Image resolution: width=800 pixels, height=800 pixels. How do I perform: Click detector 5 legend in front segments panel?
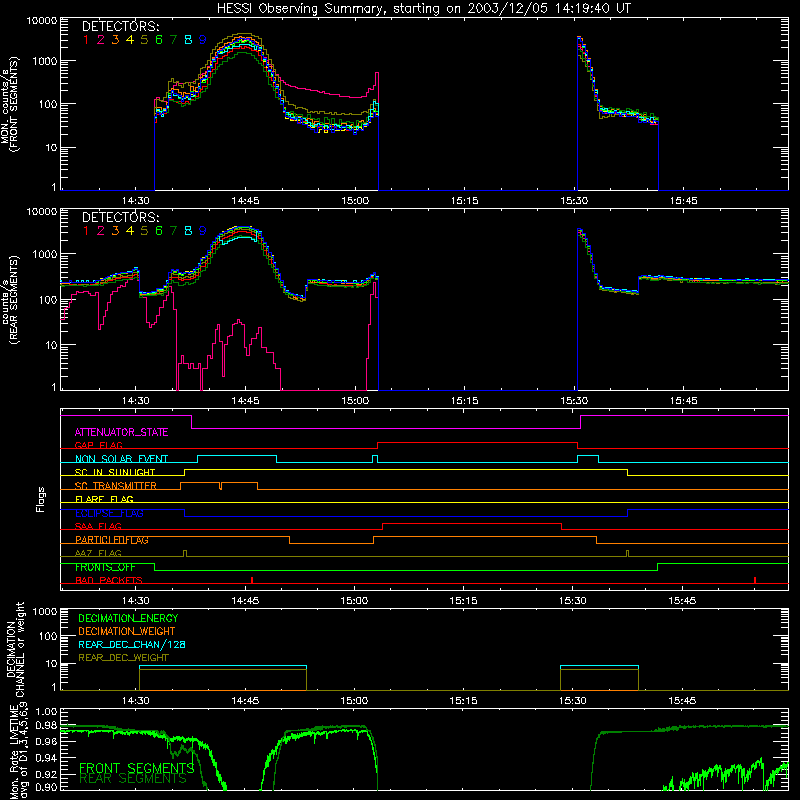click(144, 40)
